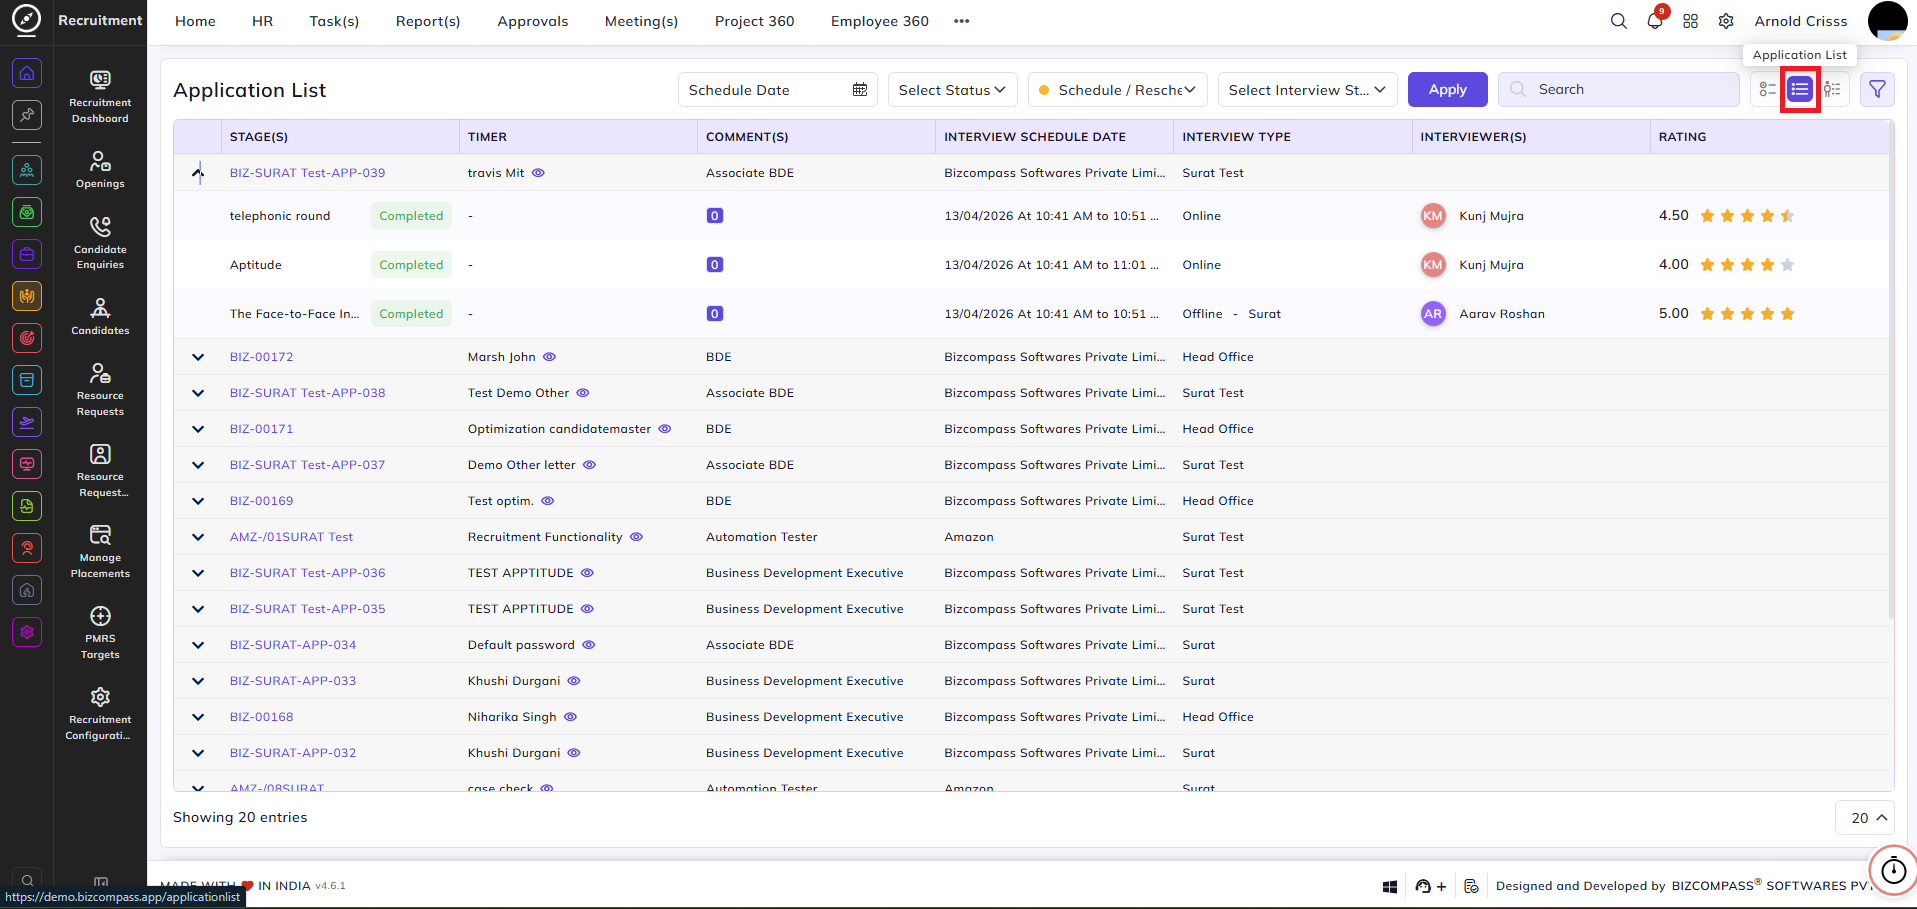
Task: Open settings gear in top bar
Action: pyautogui.click(x=1726, y=21)
